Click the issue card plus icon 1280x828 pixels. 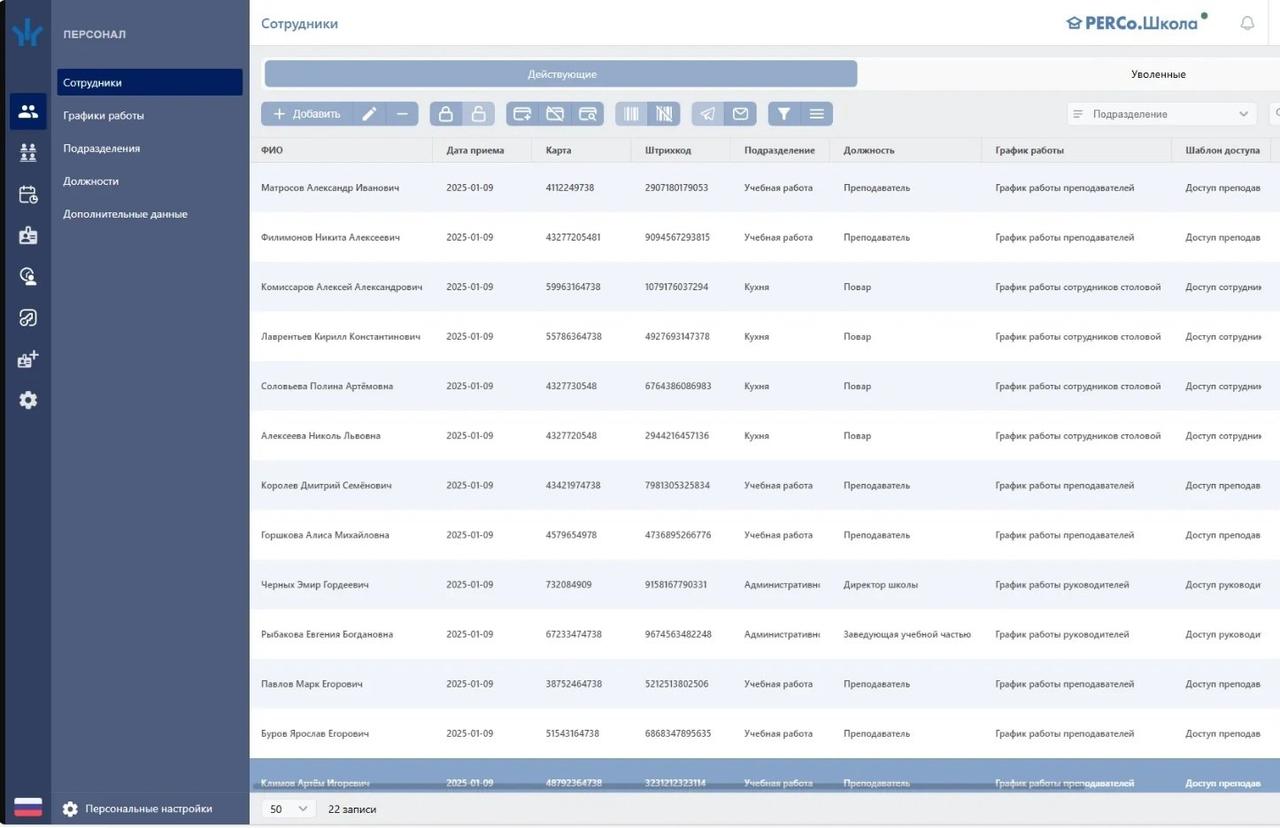pos(522,114)
